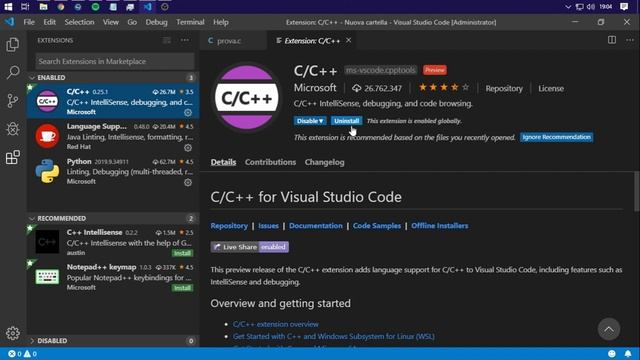Open C/C++ extension overview link
The height and width of the screenshot is (360, 640).
(x=276, y=324)
